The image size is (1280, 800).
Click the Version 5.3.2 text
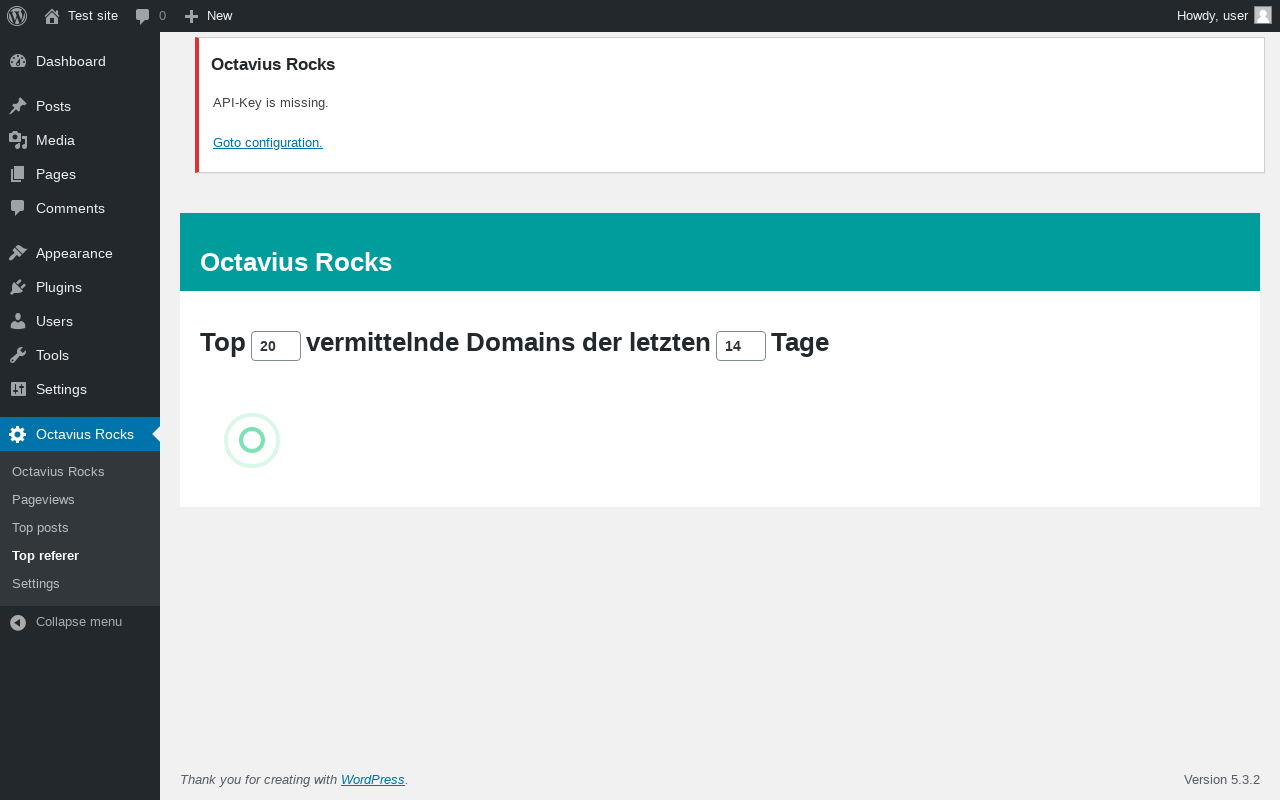click(1222, 780)
